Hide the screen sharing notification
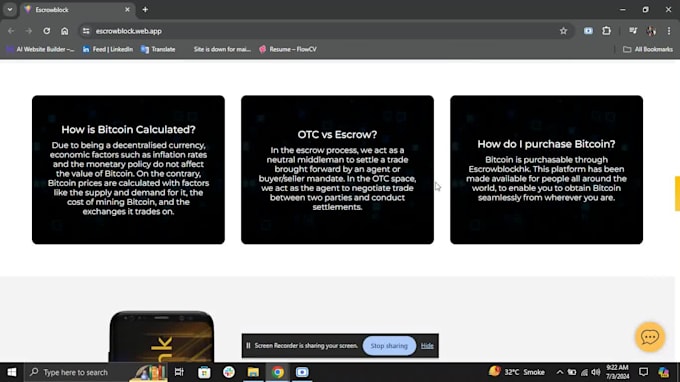This screenshot has width=680, height=382. (x=427, y=346)
